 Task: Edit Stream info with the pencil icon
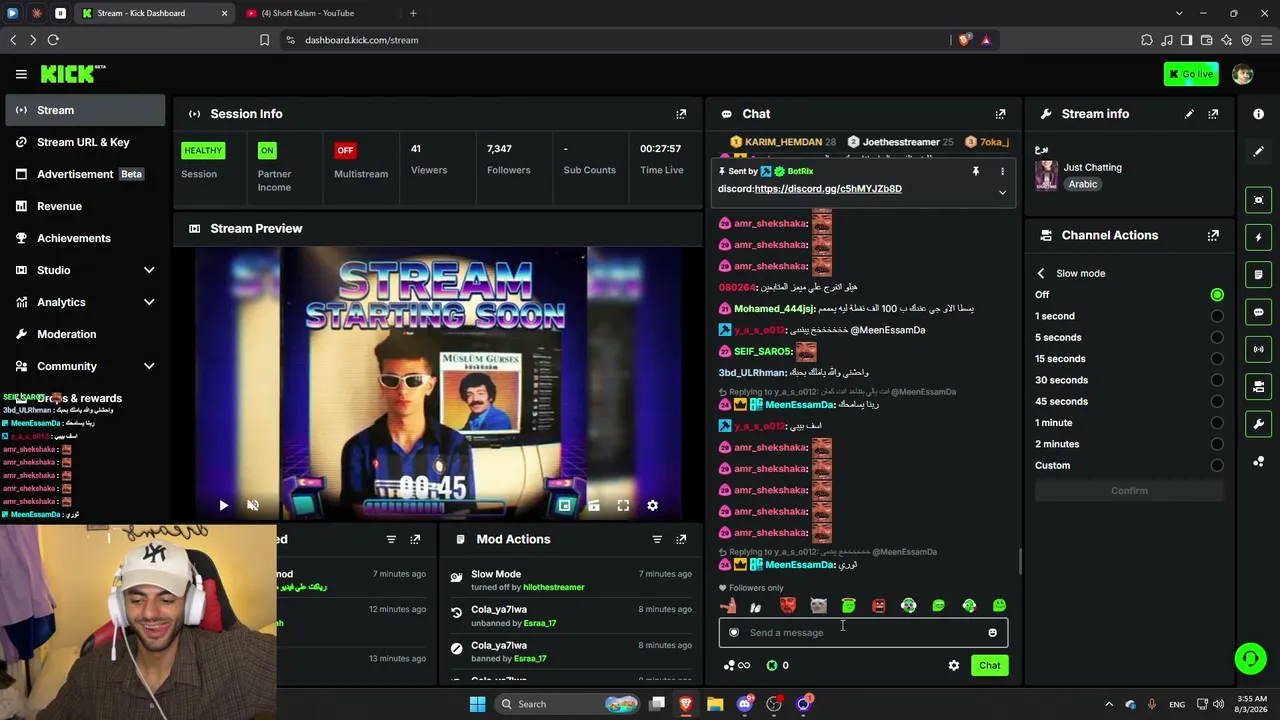click(1189, 114)
